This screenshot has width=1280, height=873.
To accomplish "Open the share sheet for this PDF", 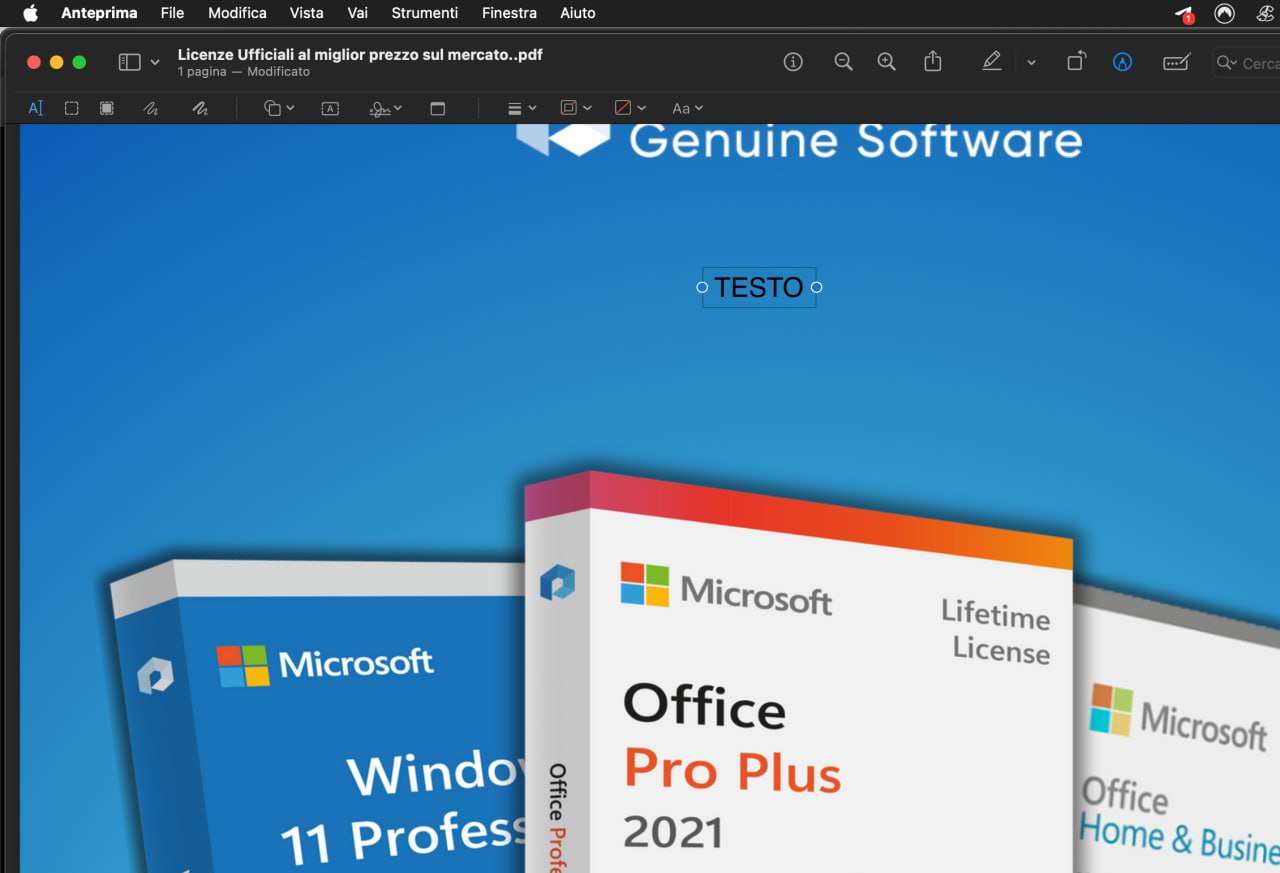I will pos(933,61).
